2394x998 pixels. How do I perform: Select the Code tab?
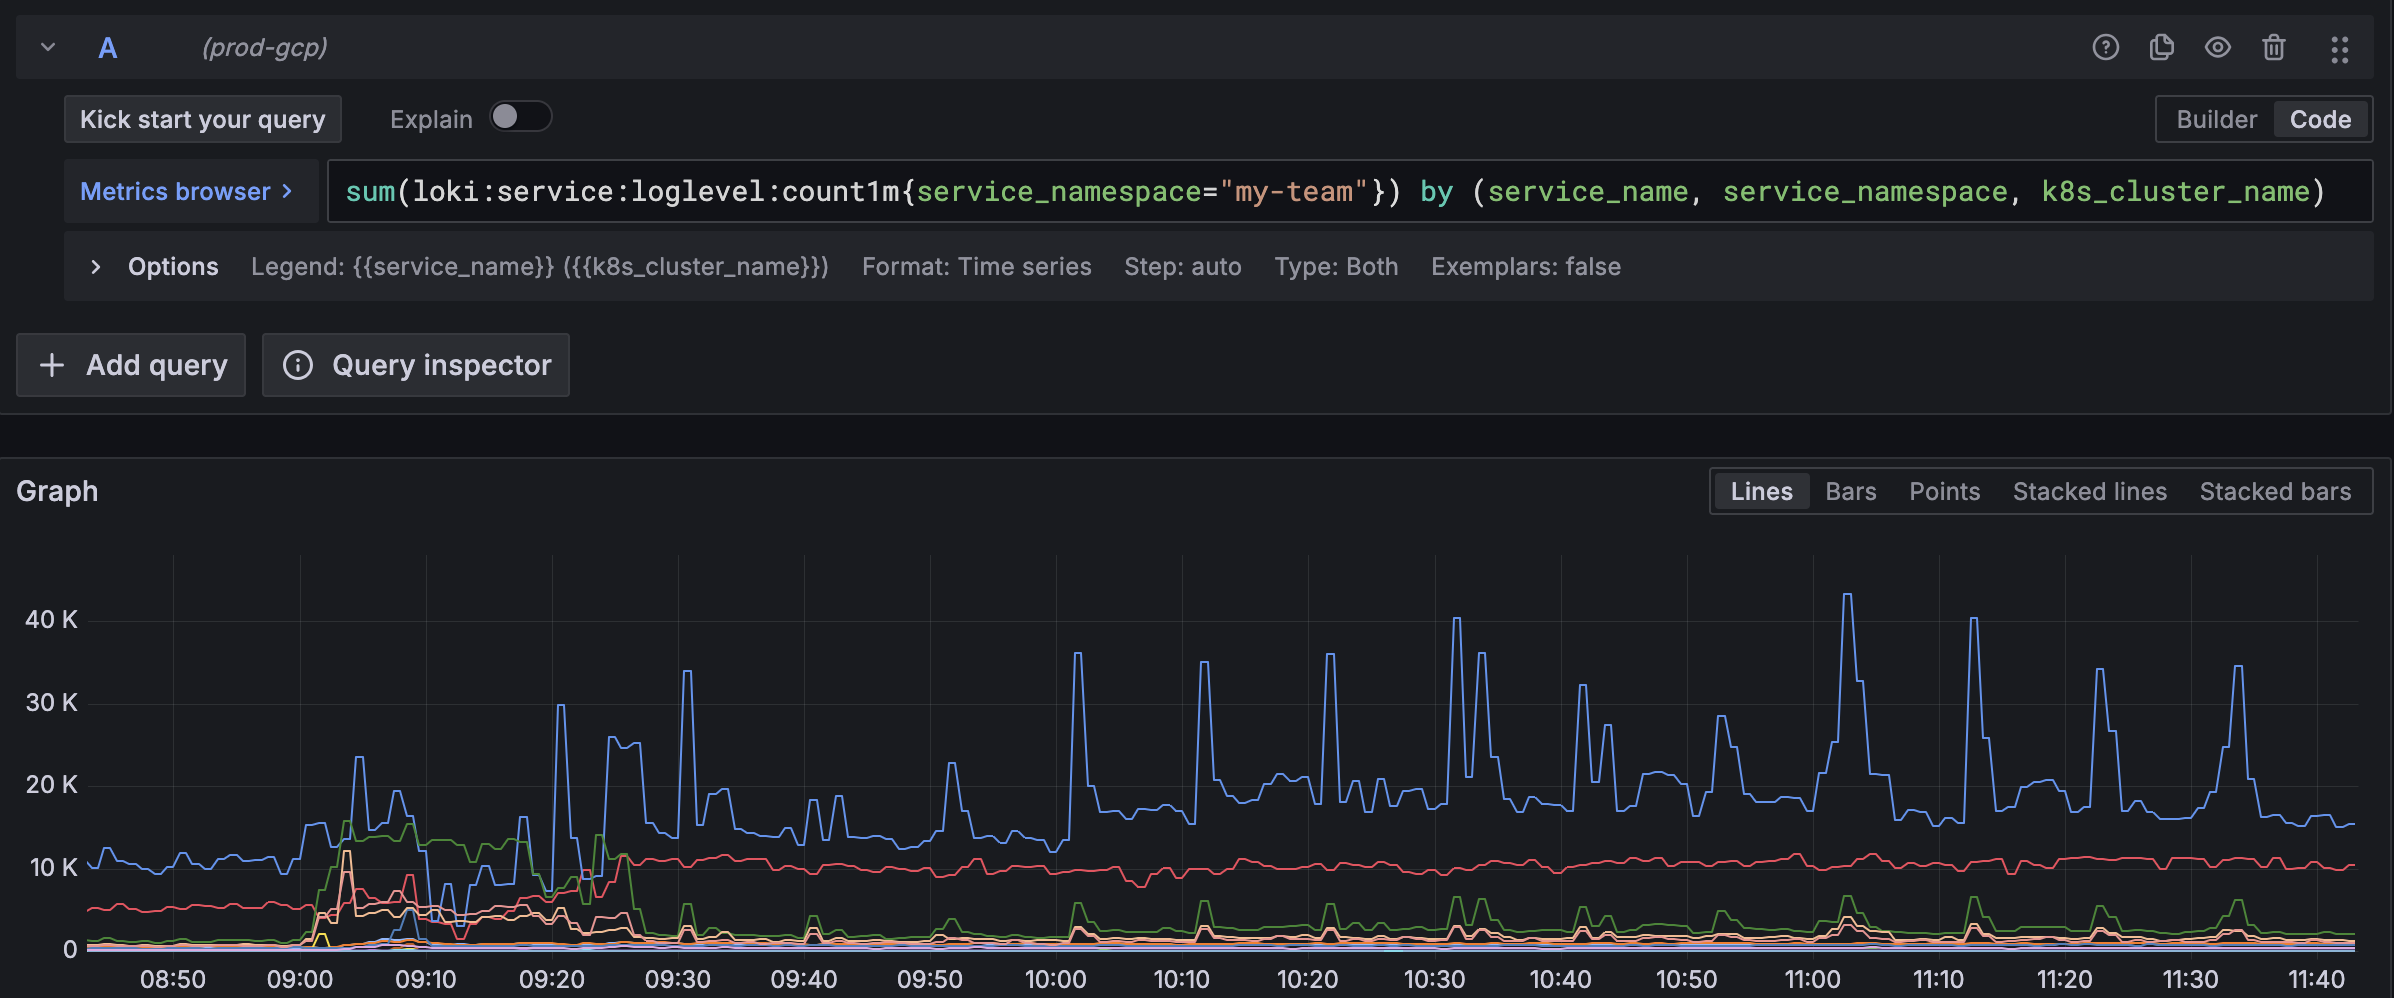click(x=2320, y=118)
